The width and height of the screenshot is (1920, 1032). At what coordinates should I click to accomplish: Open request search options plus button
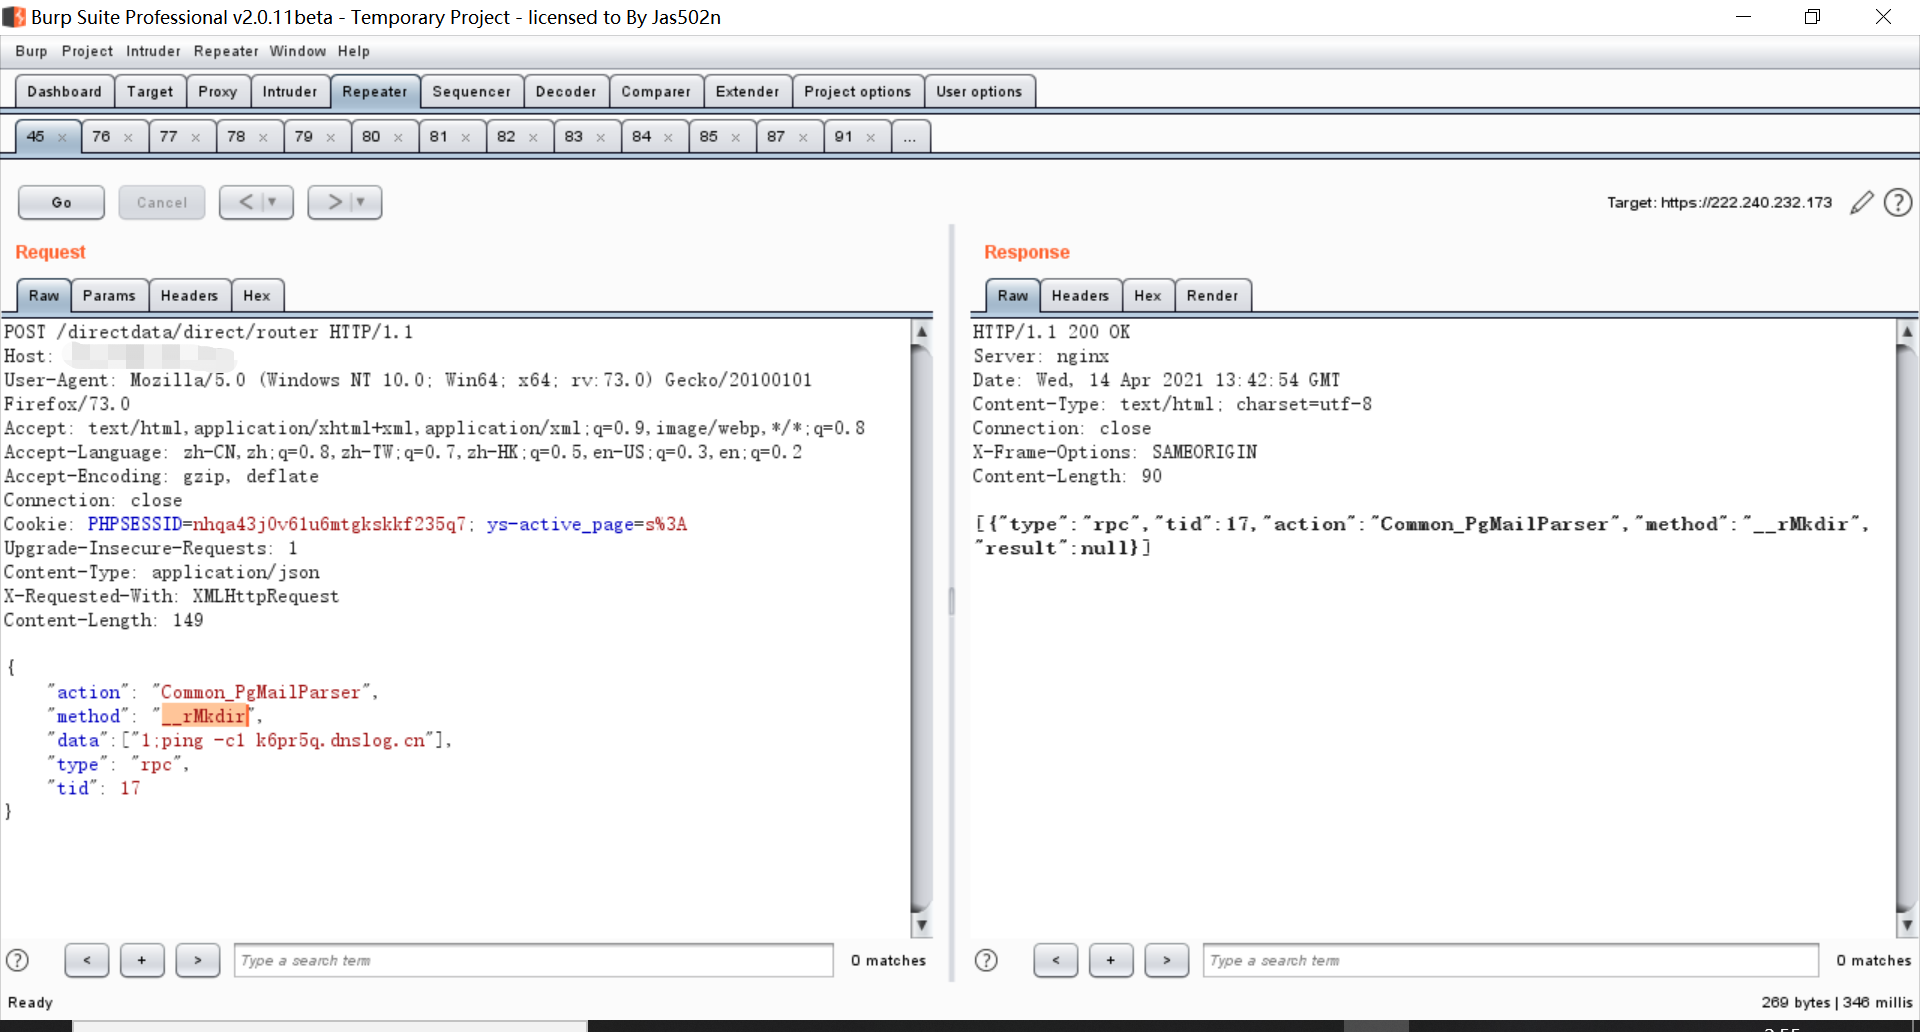click(142, 960)
